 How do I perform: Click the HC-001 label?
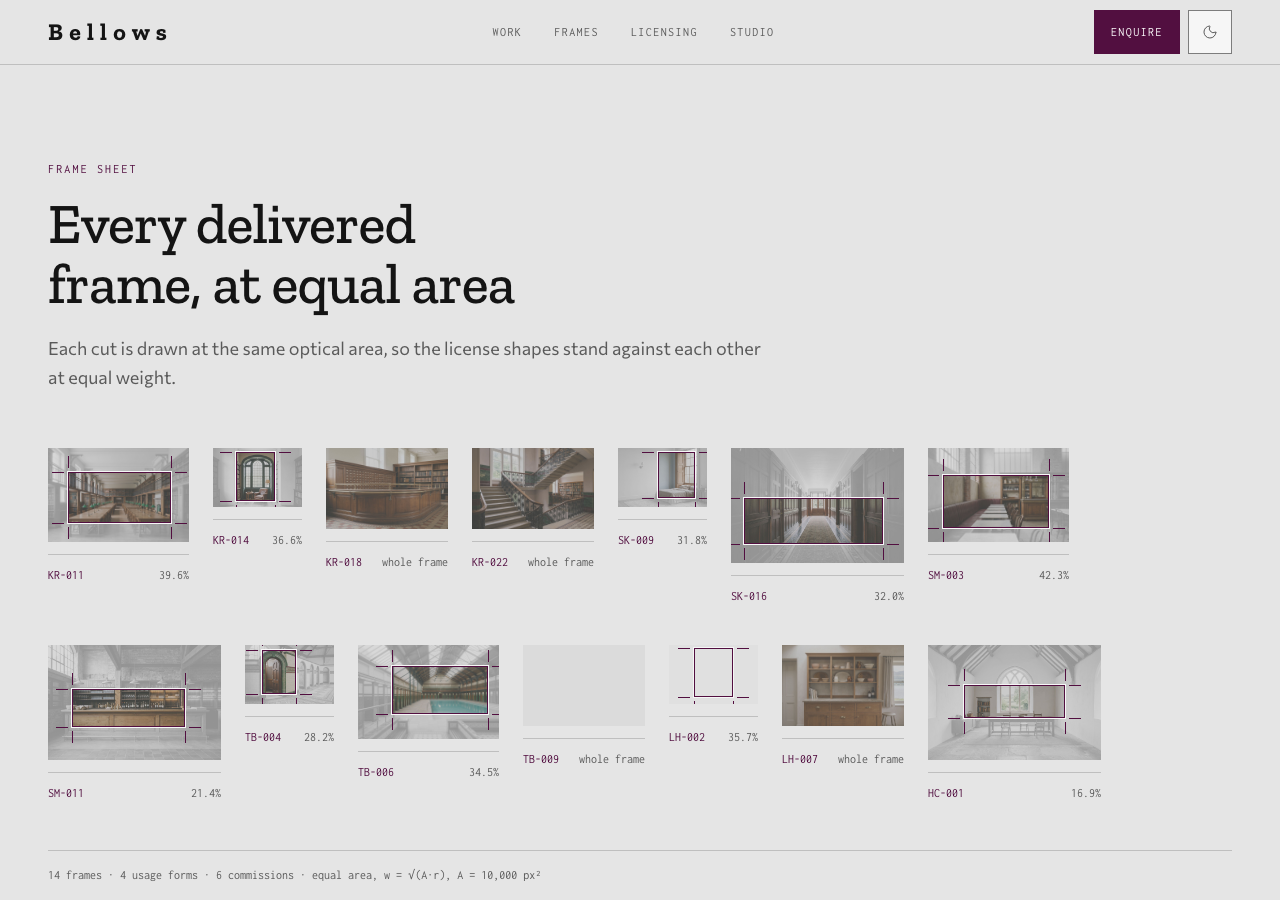(x=946, y=793)
